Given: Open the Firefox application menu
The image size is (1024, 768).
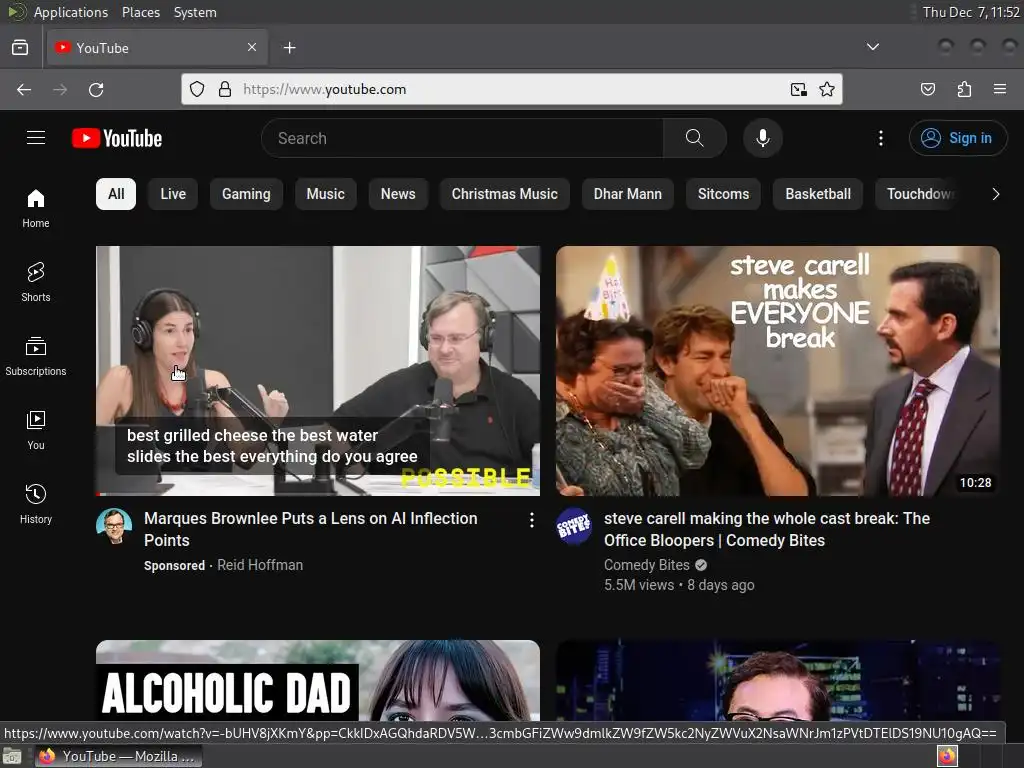Looking at the screenshot, I should [x=1000, y=89].
